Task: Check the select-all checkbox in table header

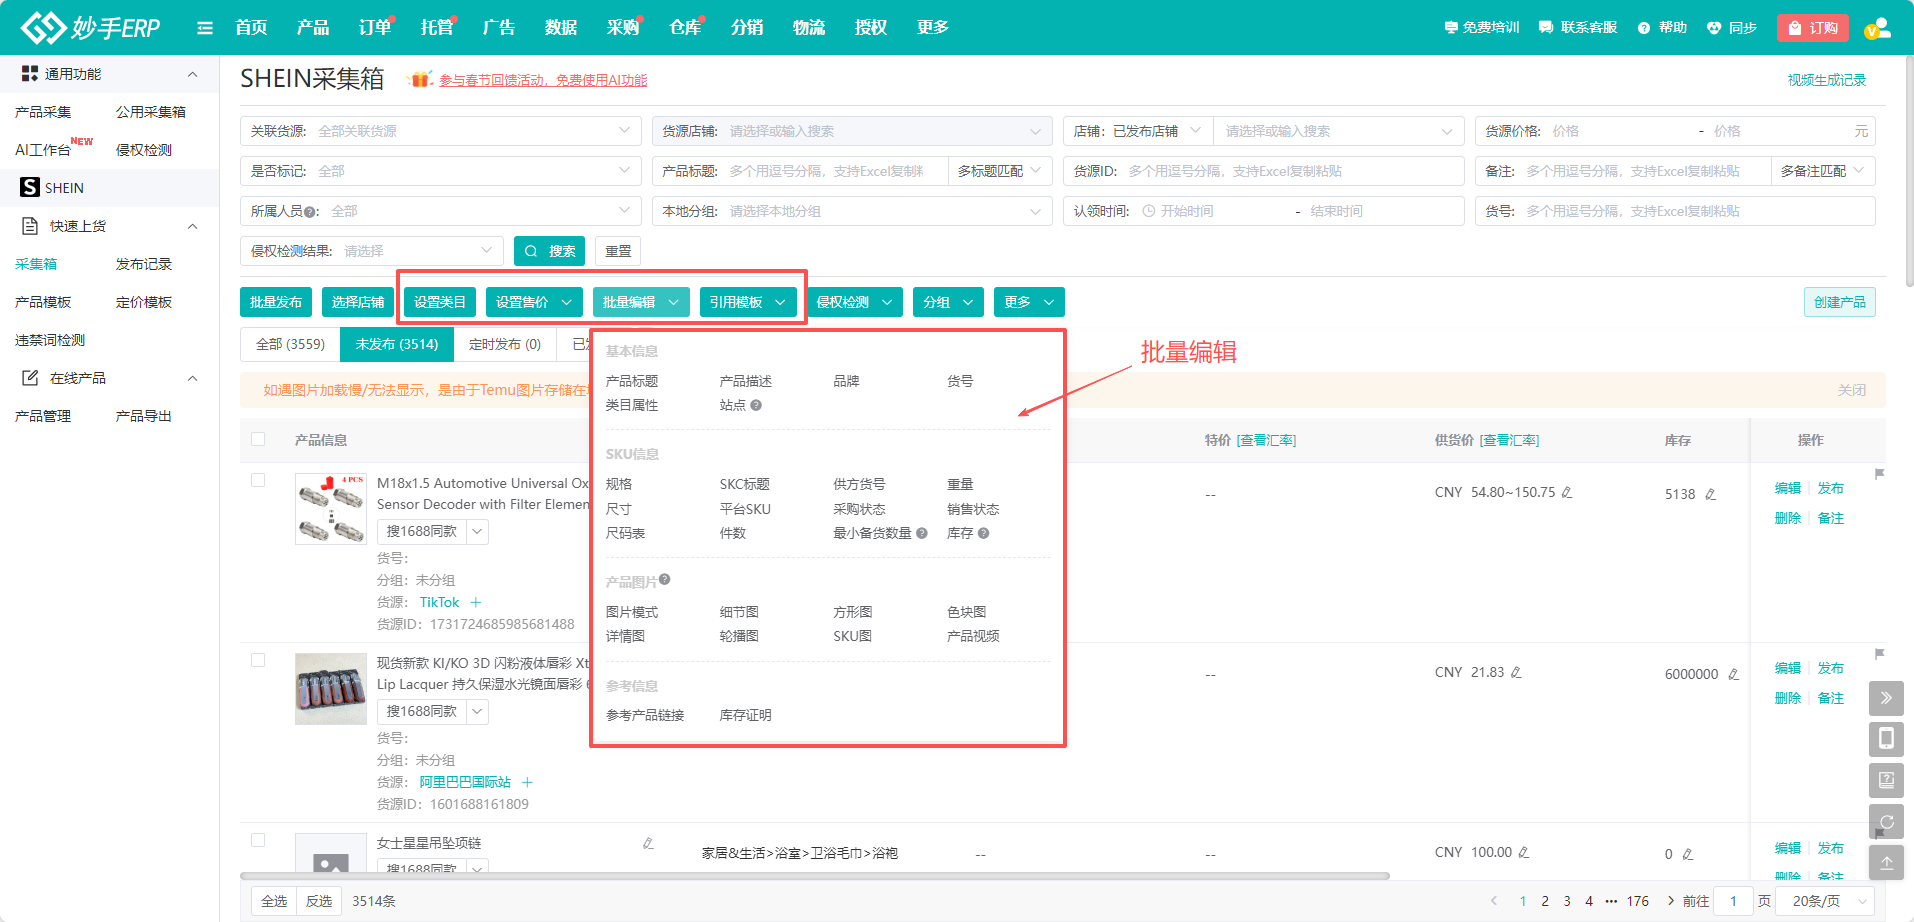Action: [x=258, y=439]
